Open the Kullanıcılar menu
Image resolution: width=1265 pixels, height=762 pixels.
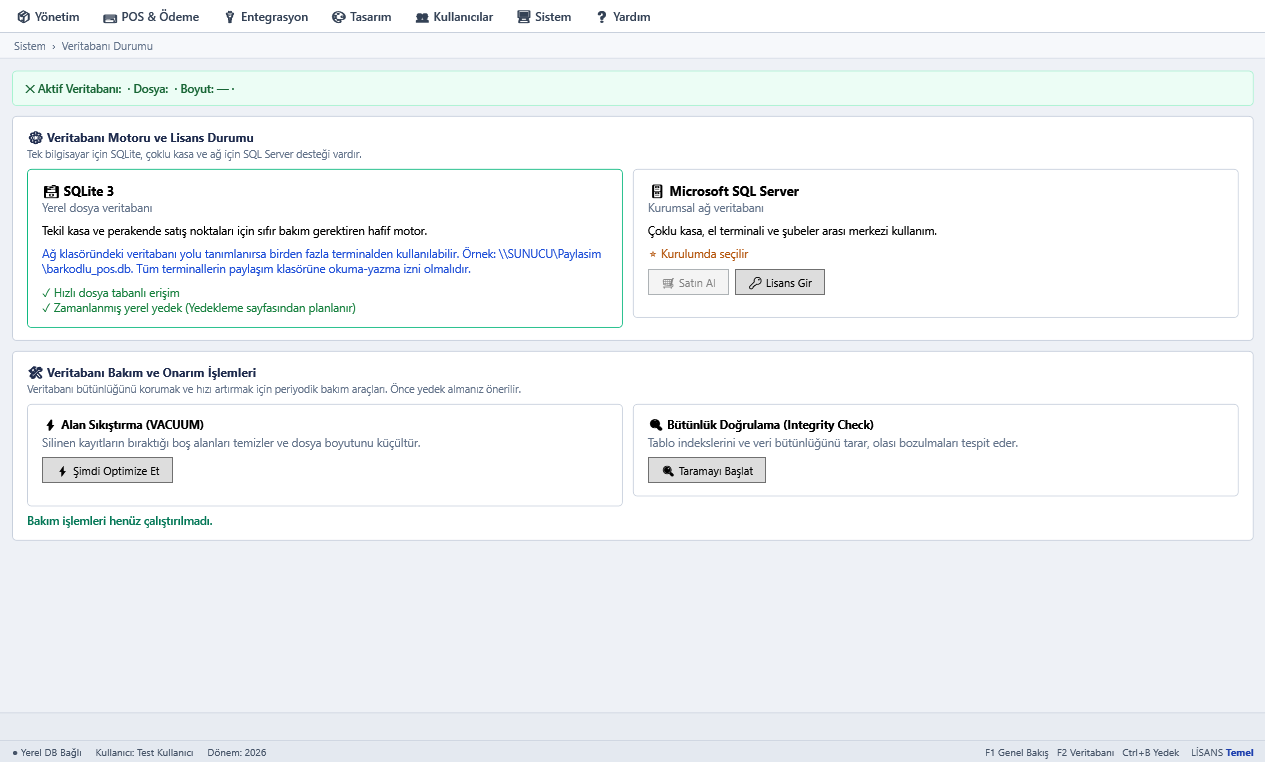coord(454,17)
